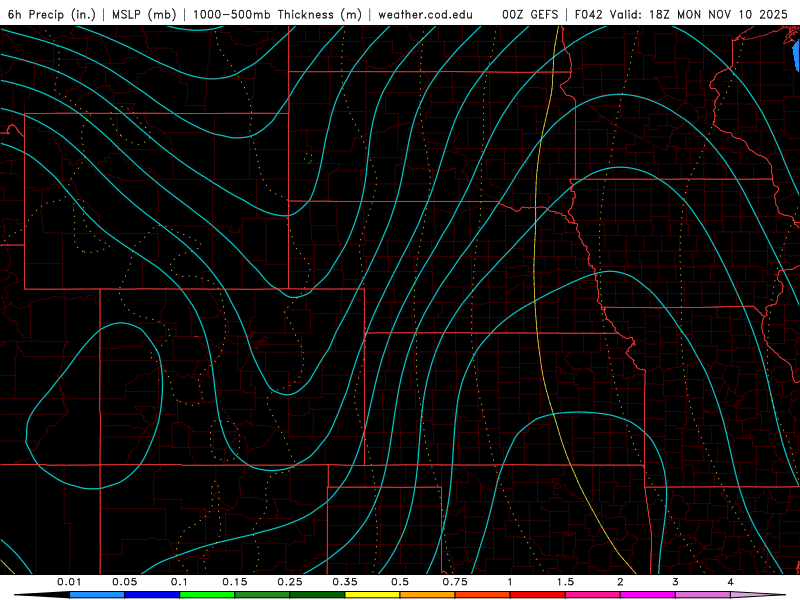The height and width of the screenshot is (600, 800).
Task: Click the 'Valid: 18Z MON NOV 10 2025' text
Action: [699, 15]
